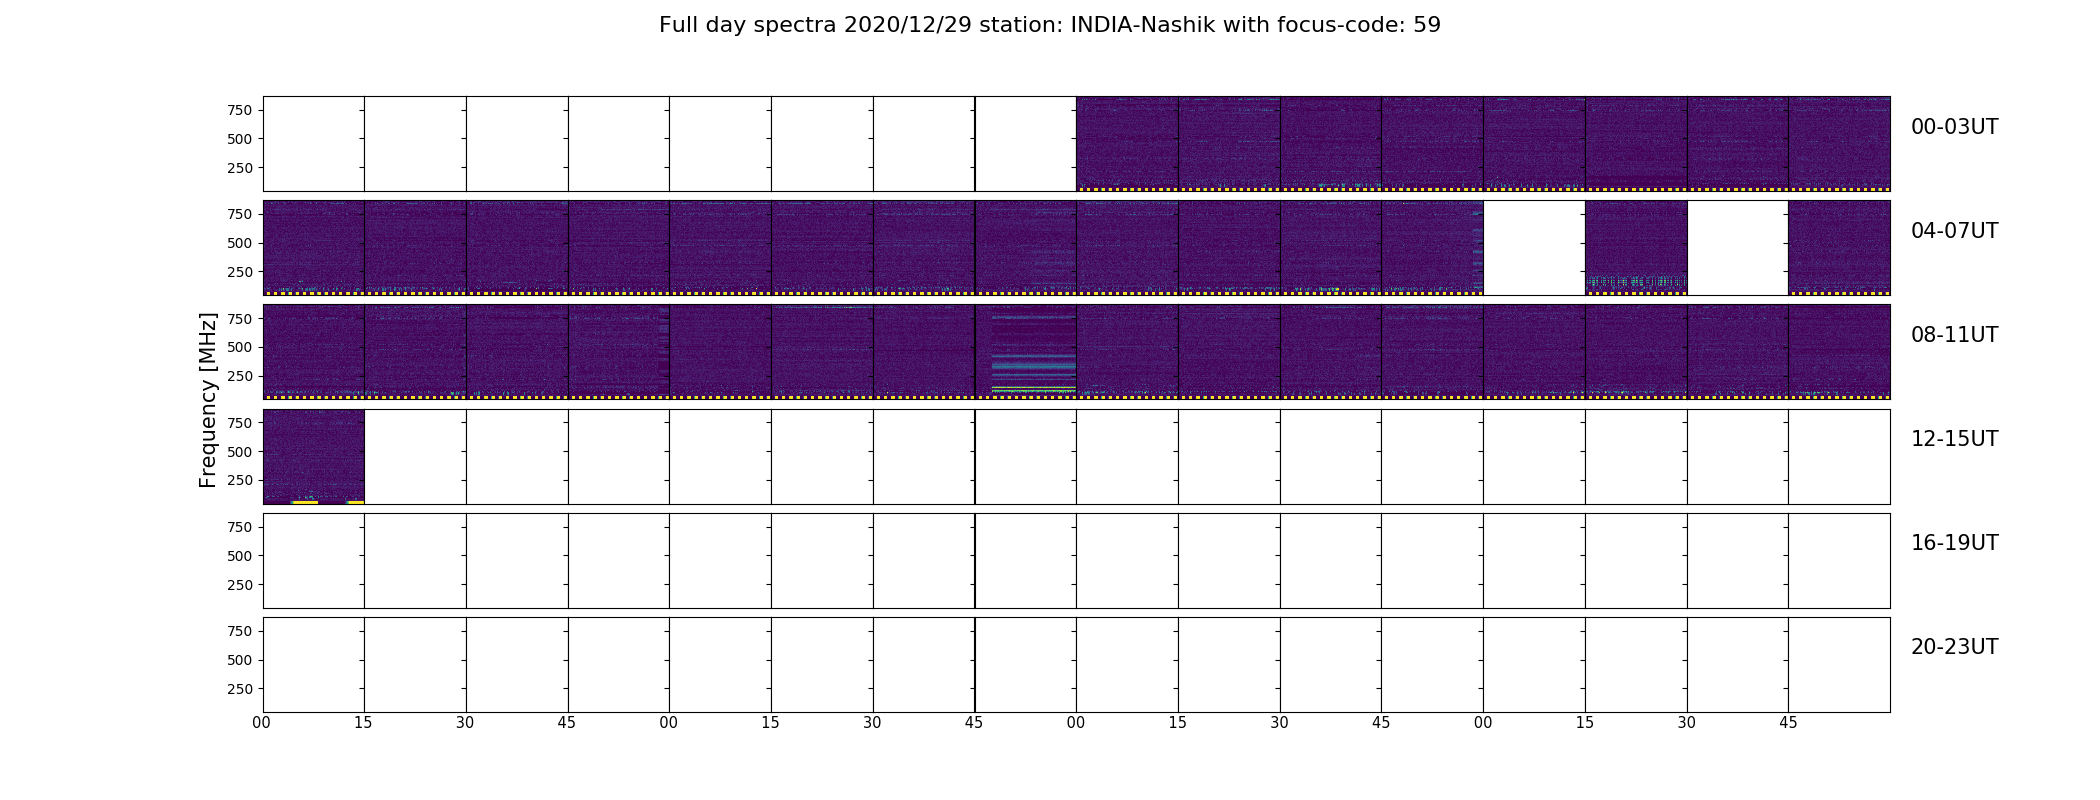Click the 750 tick in the 16-19UT row
This screenshot has width=2100, height=800.
click(x=239, y=527)
